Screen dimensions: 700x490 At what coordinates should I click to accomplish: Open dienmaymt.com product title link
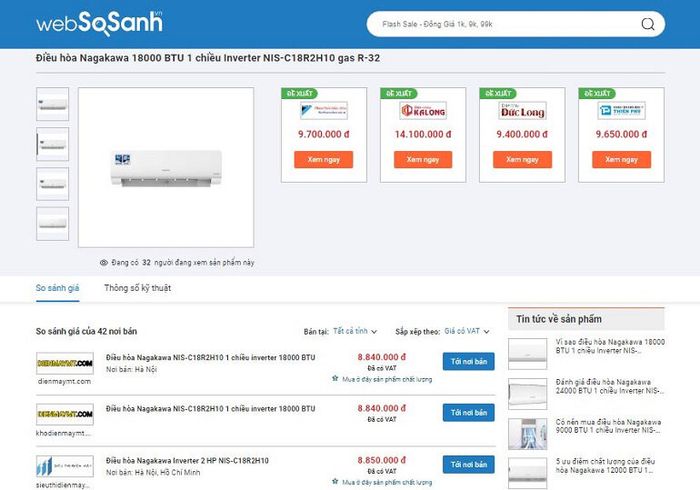(x=210, y=357)
